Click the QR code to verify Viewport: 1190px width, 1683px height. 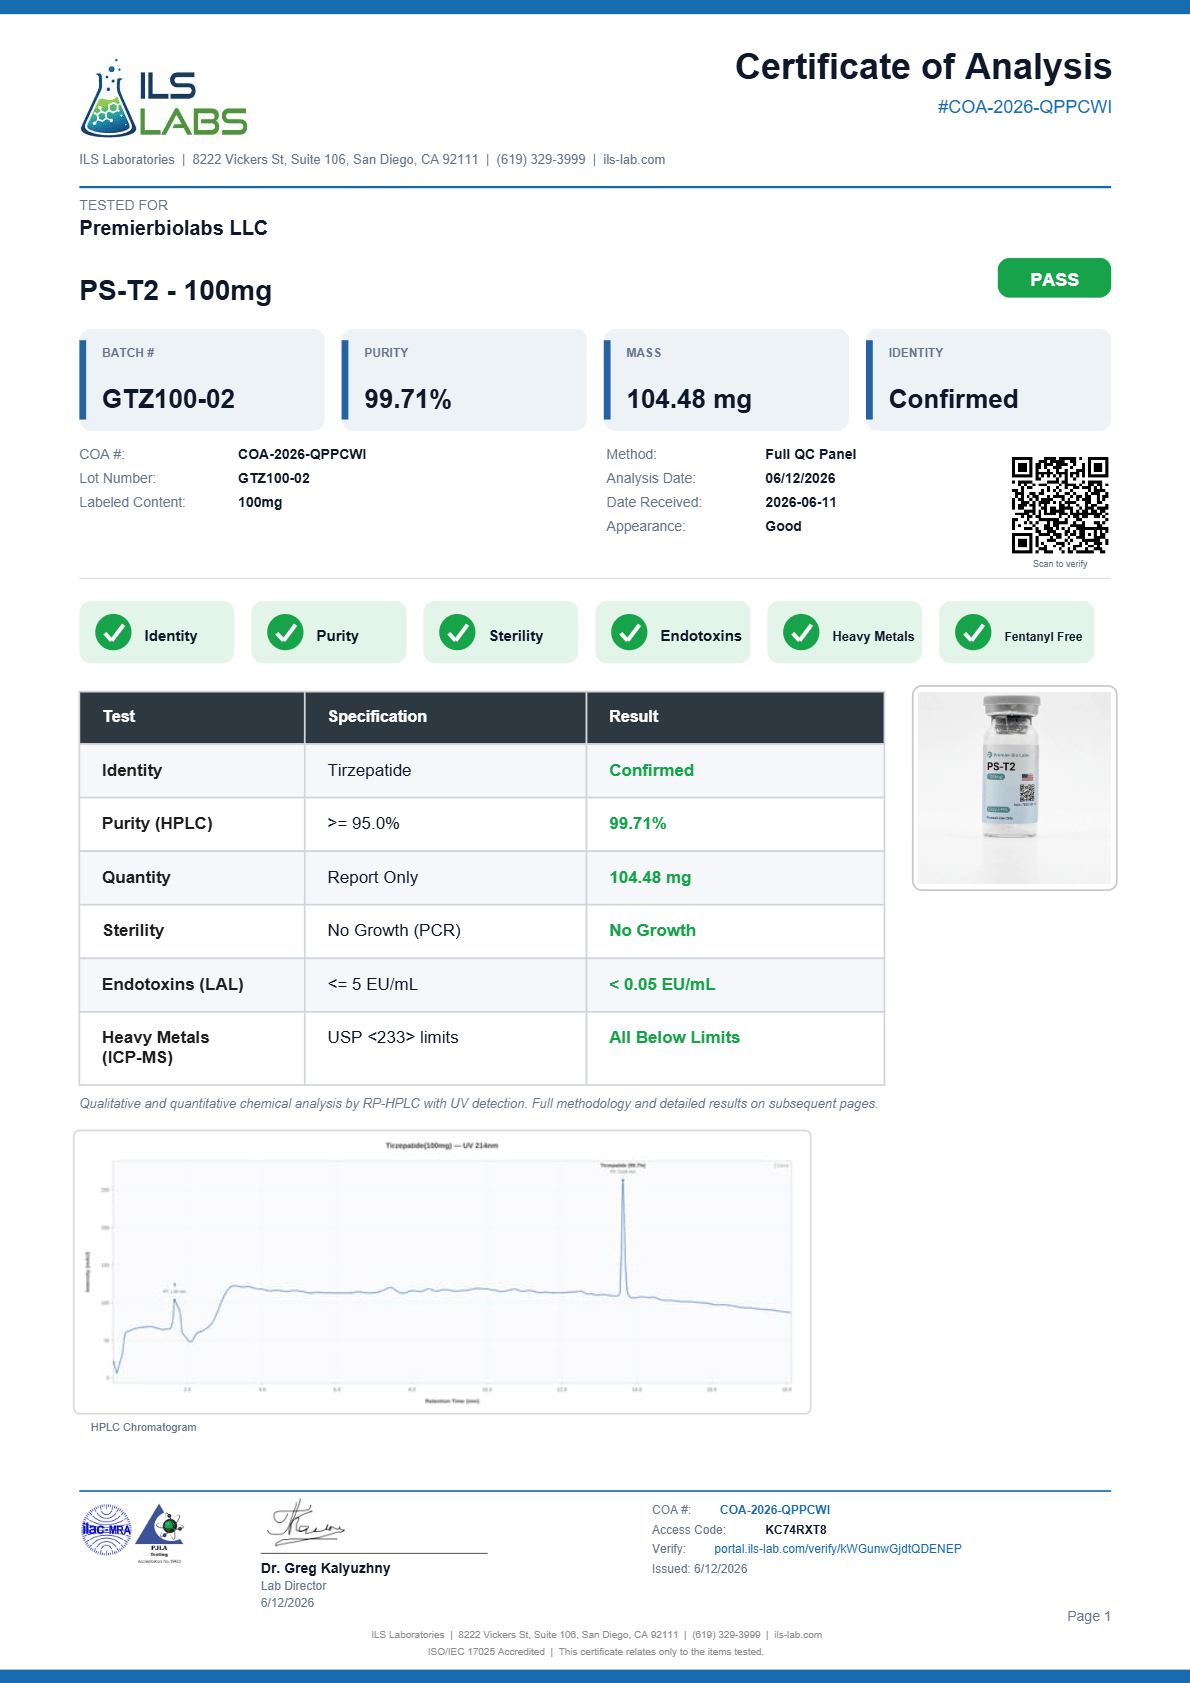tap(1060, 505)
